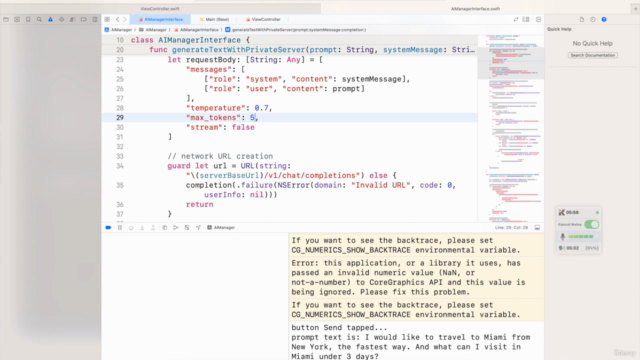Click the prompt text console output
The image size is (640, 360).
(x=411, y=347)
